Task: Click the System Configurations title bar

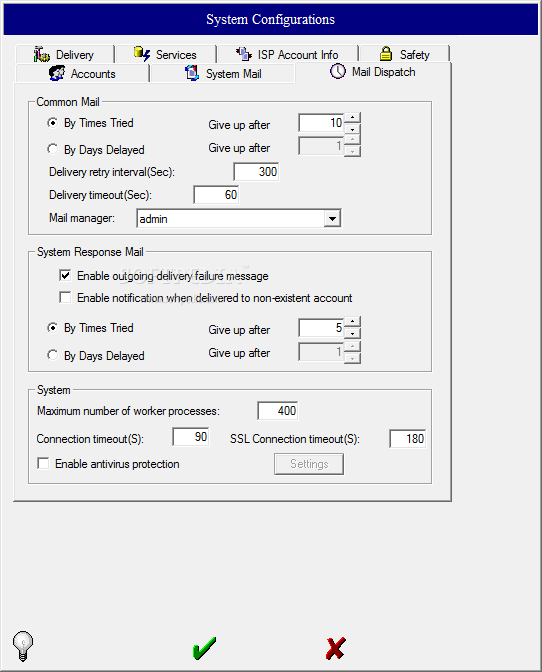Action: [271, 19]
